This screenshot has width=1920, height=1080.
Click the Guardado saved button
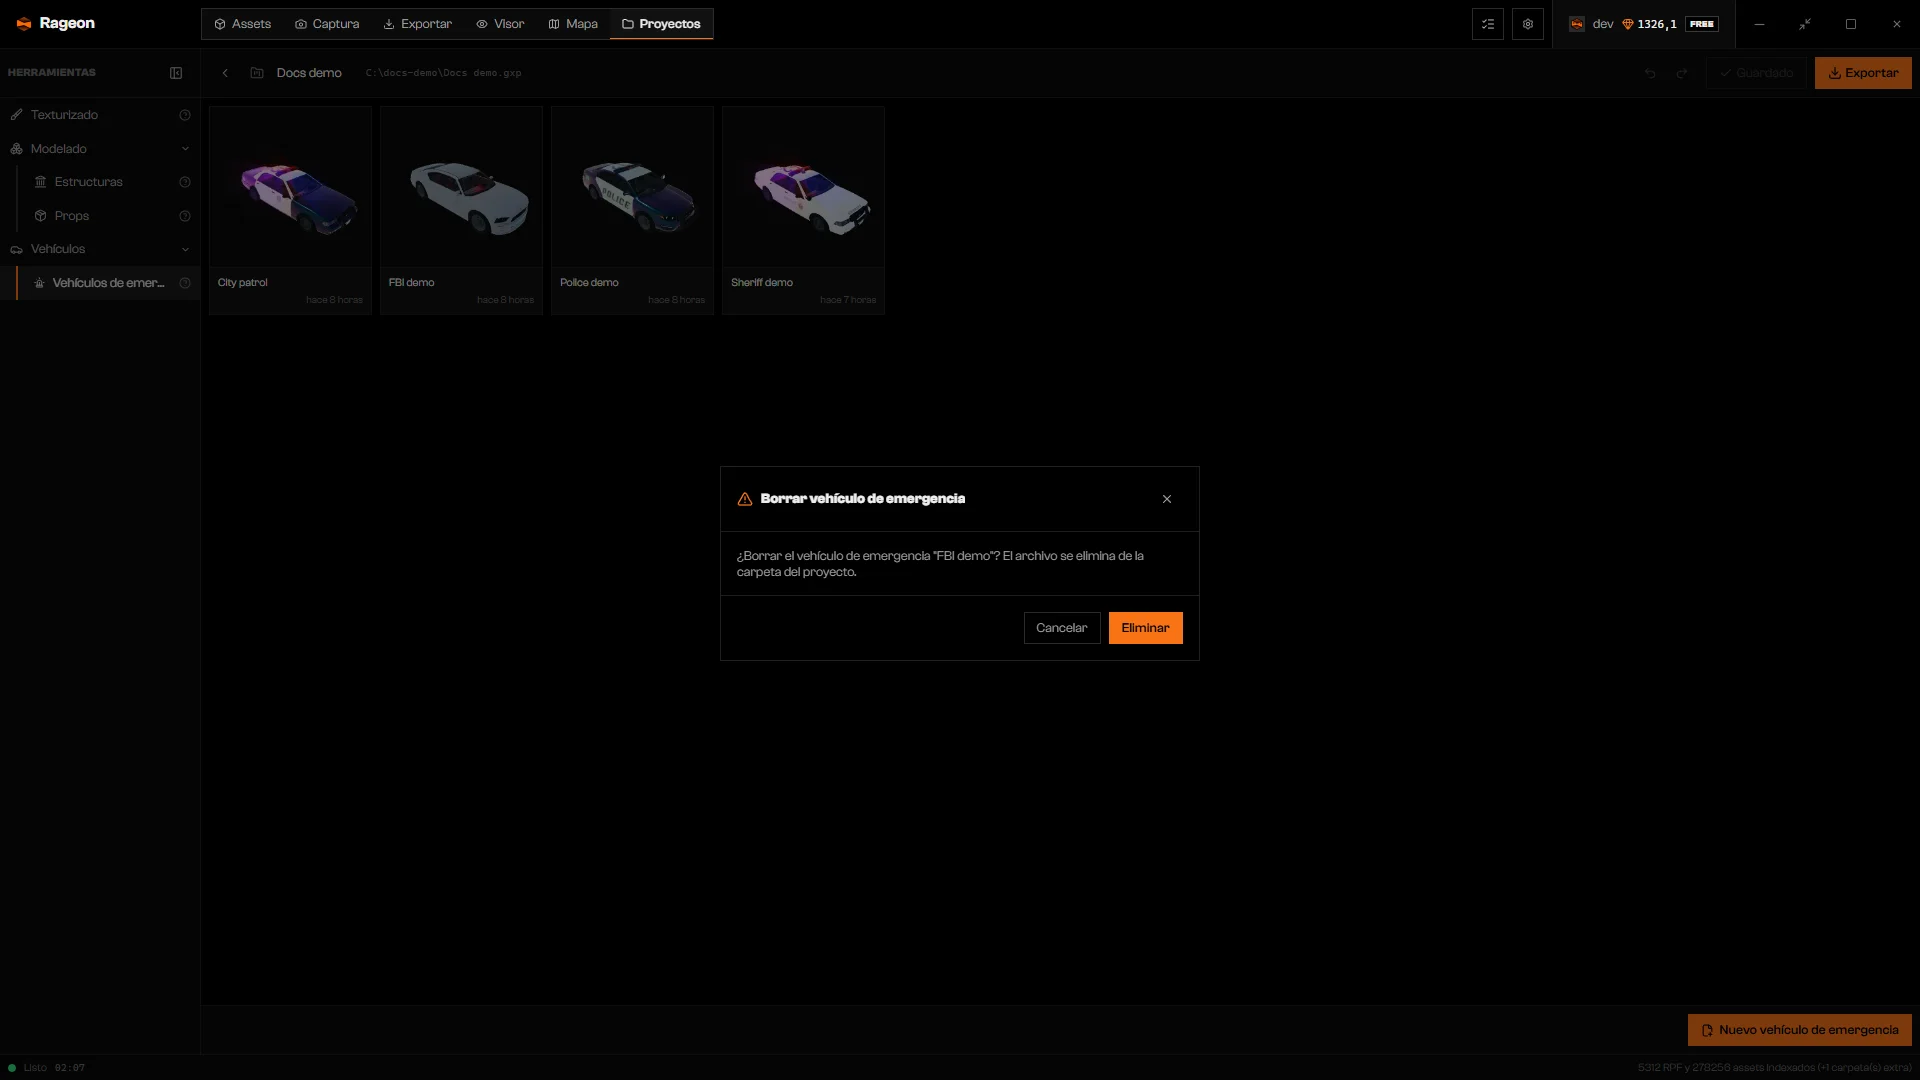point(1756,73)
